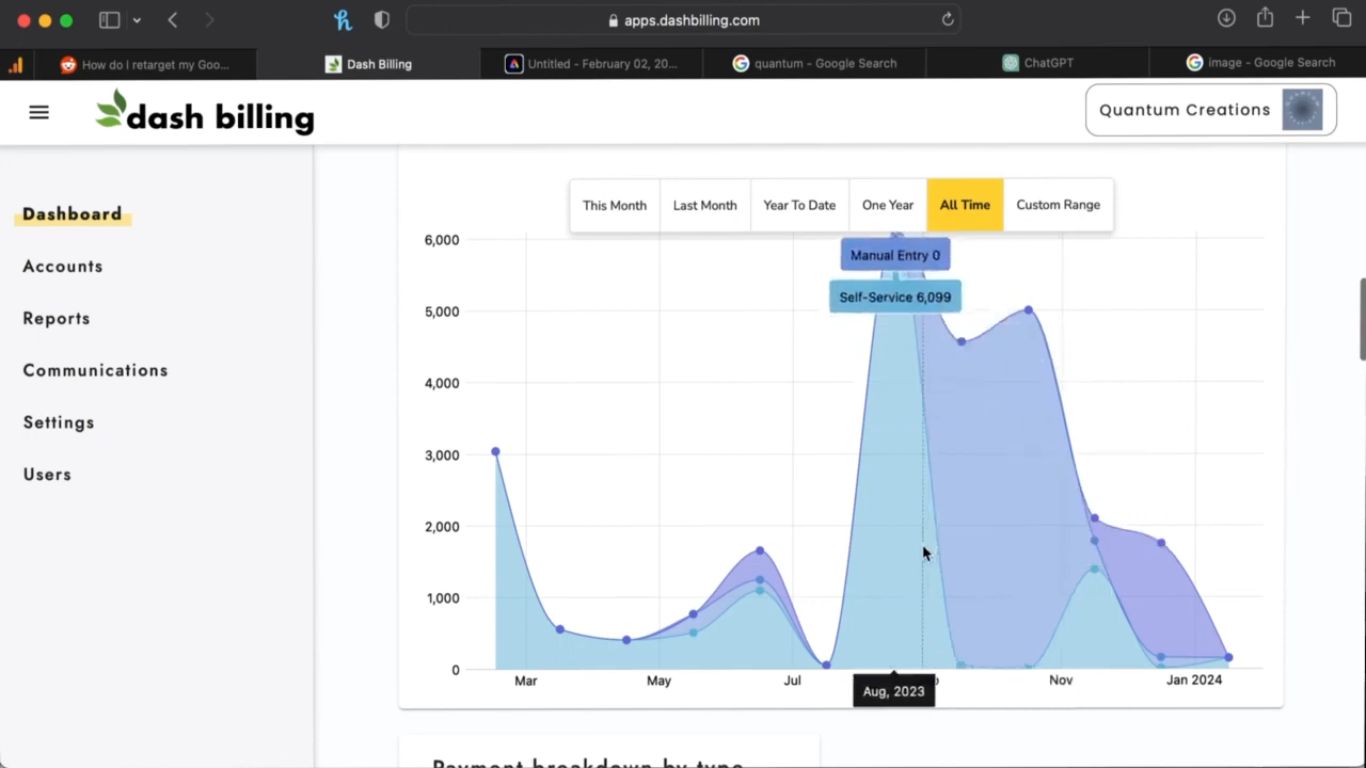Switch to Untitled February 02 tab

pos(591,64)
